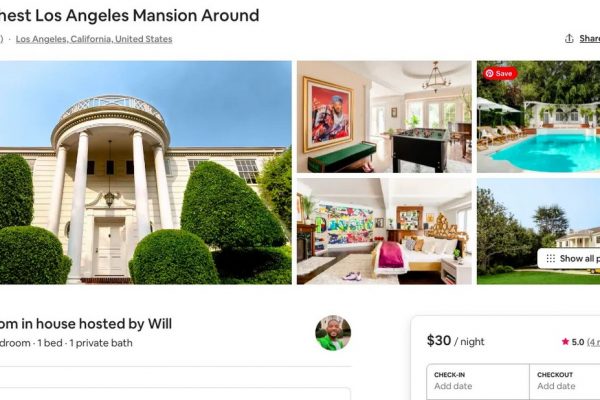The image size is (600, 400).
Task: Open the reviews count link beside 5.0
Action: click(x=593, y=342)
